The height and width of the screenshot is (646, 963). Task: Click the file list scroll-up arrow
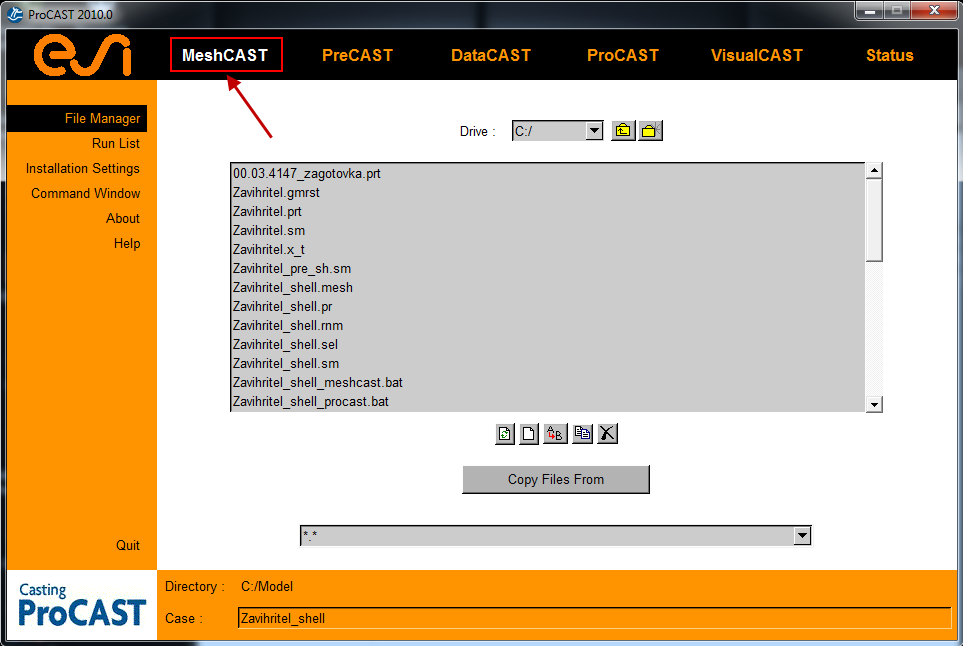pos(874,170)
